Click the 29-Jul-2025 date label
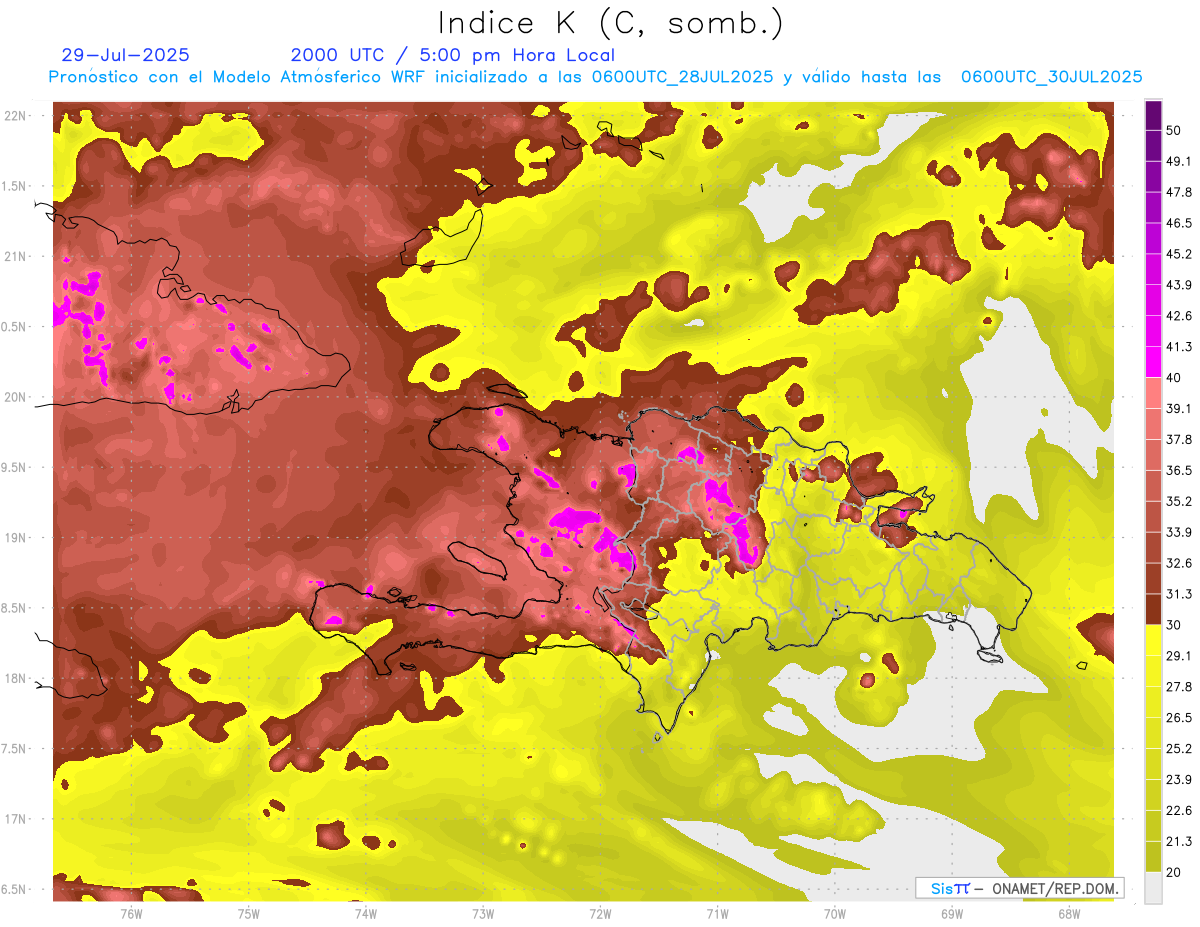The image size is (1200, 927). [125, 55]
